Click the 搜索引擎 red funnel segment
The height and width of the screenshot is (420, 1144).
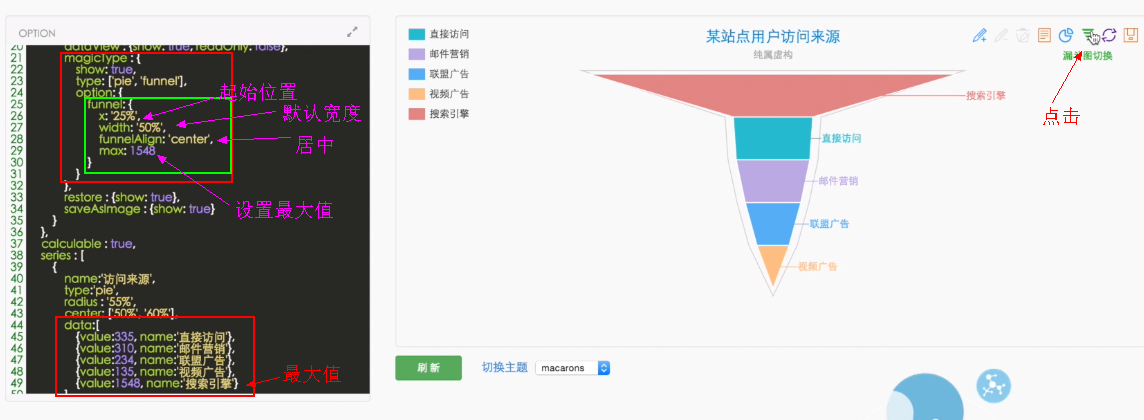pyautogui.click(x=774, y=94)
